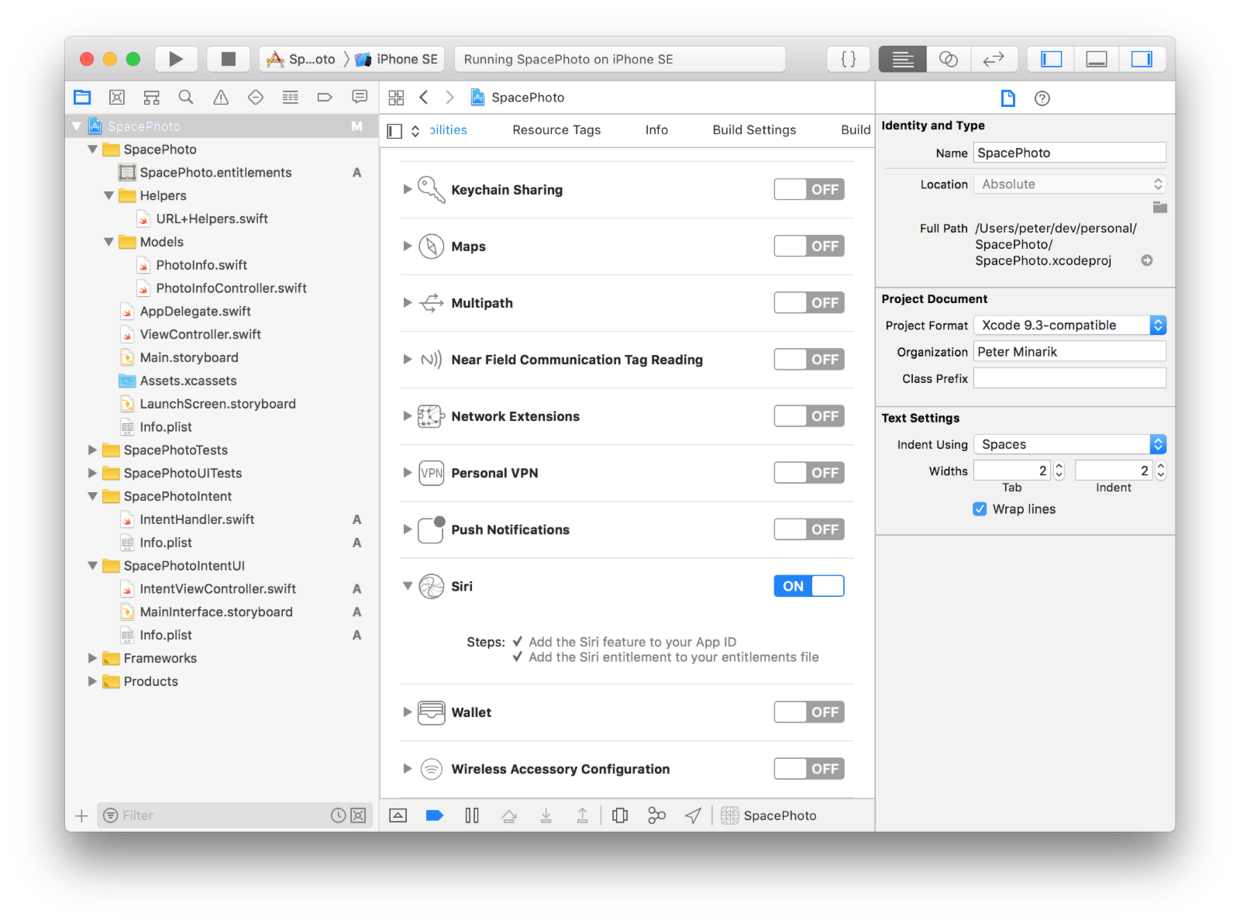The width and height of the screenshot is (1240, 924).
Task: Turn off the Siri switch
Action: click(x=809, y=586)
